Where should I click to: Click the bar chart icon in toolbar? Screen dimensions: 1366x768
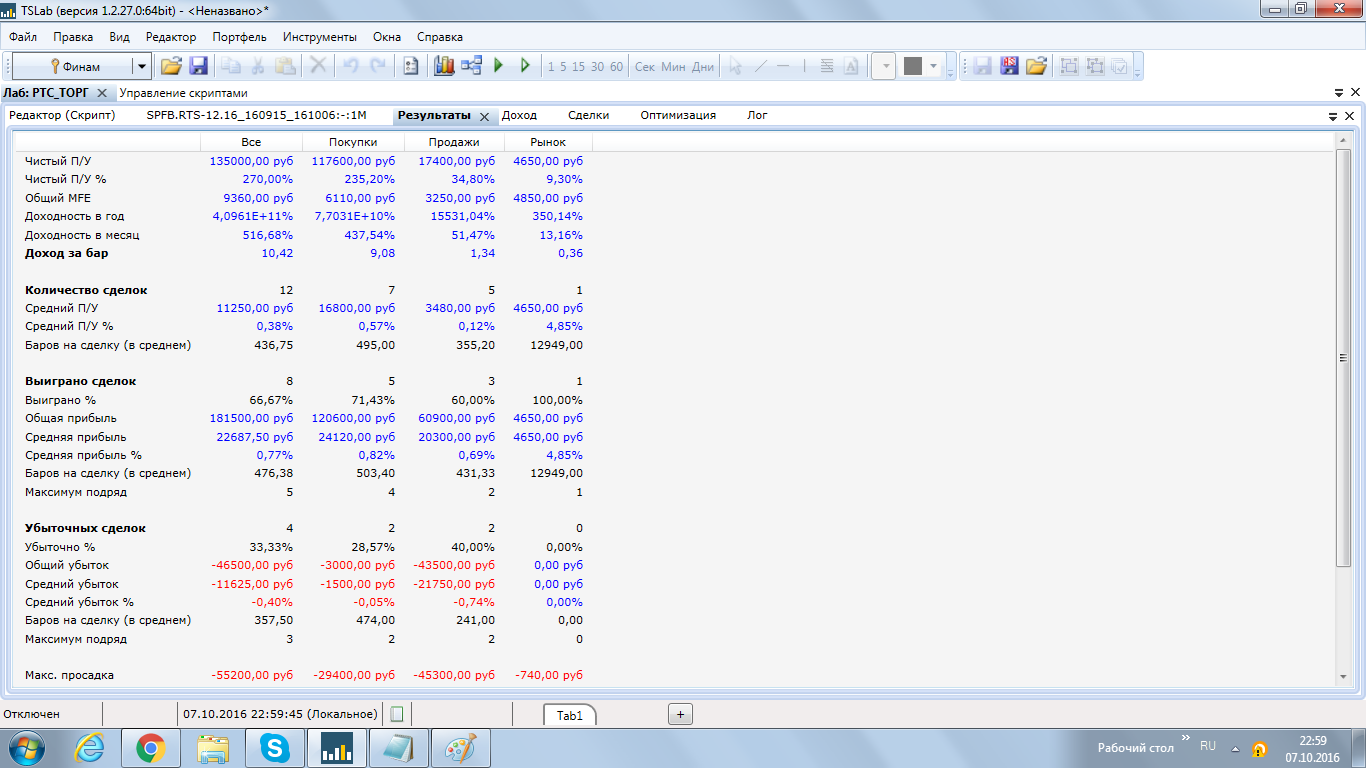tap(444, 66)
